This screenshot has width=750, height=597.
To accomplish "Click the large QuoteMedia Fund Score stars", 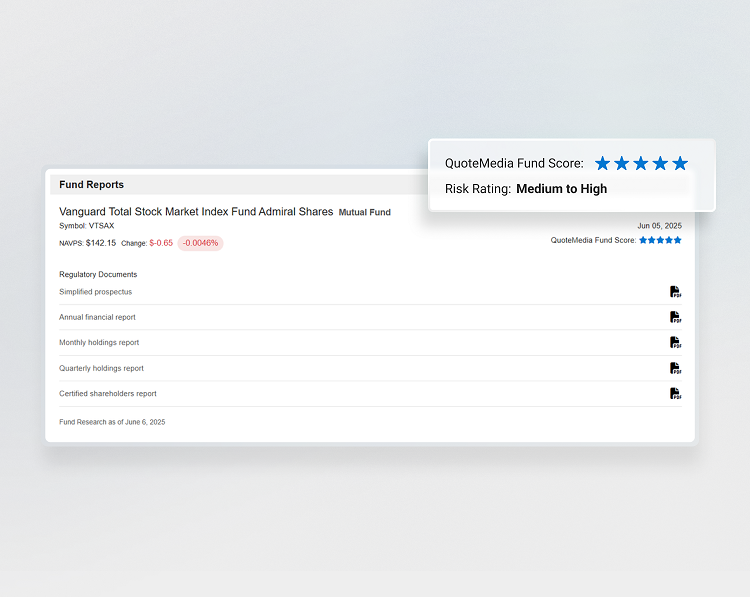I will coord(641,163).
